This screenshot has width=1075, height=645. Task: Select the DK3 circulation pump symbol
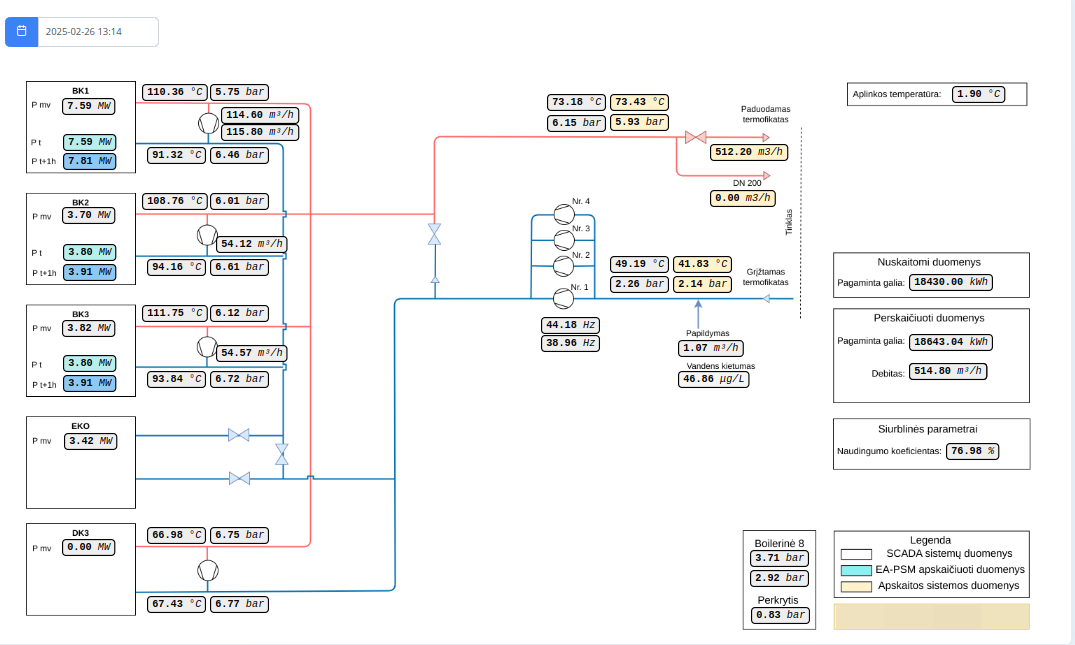(207, 570)
